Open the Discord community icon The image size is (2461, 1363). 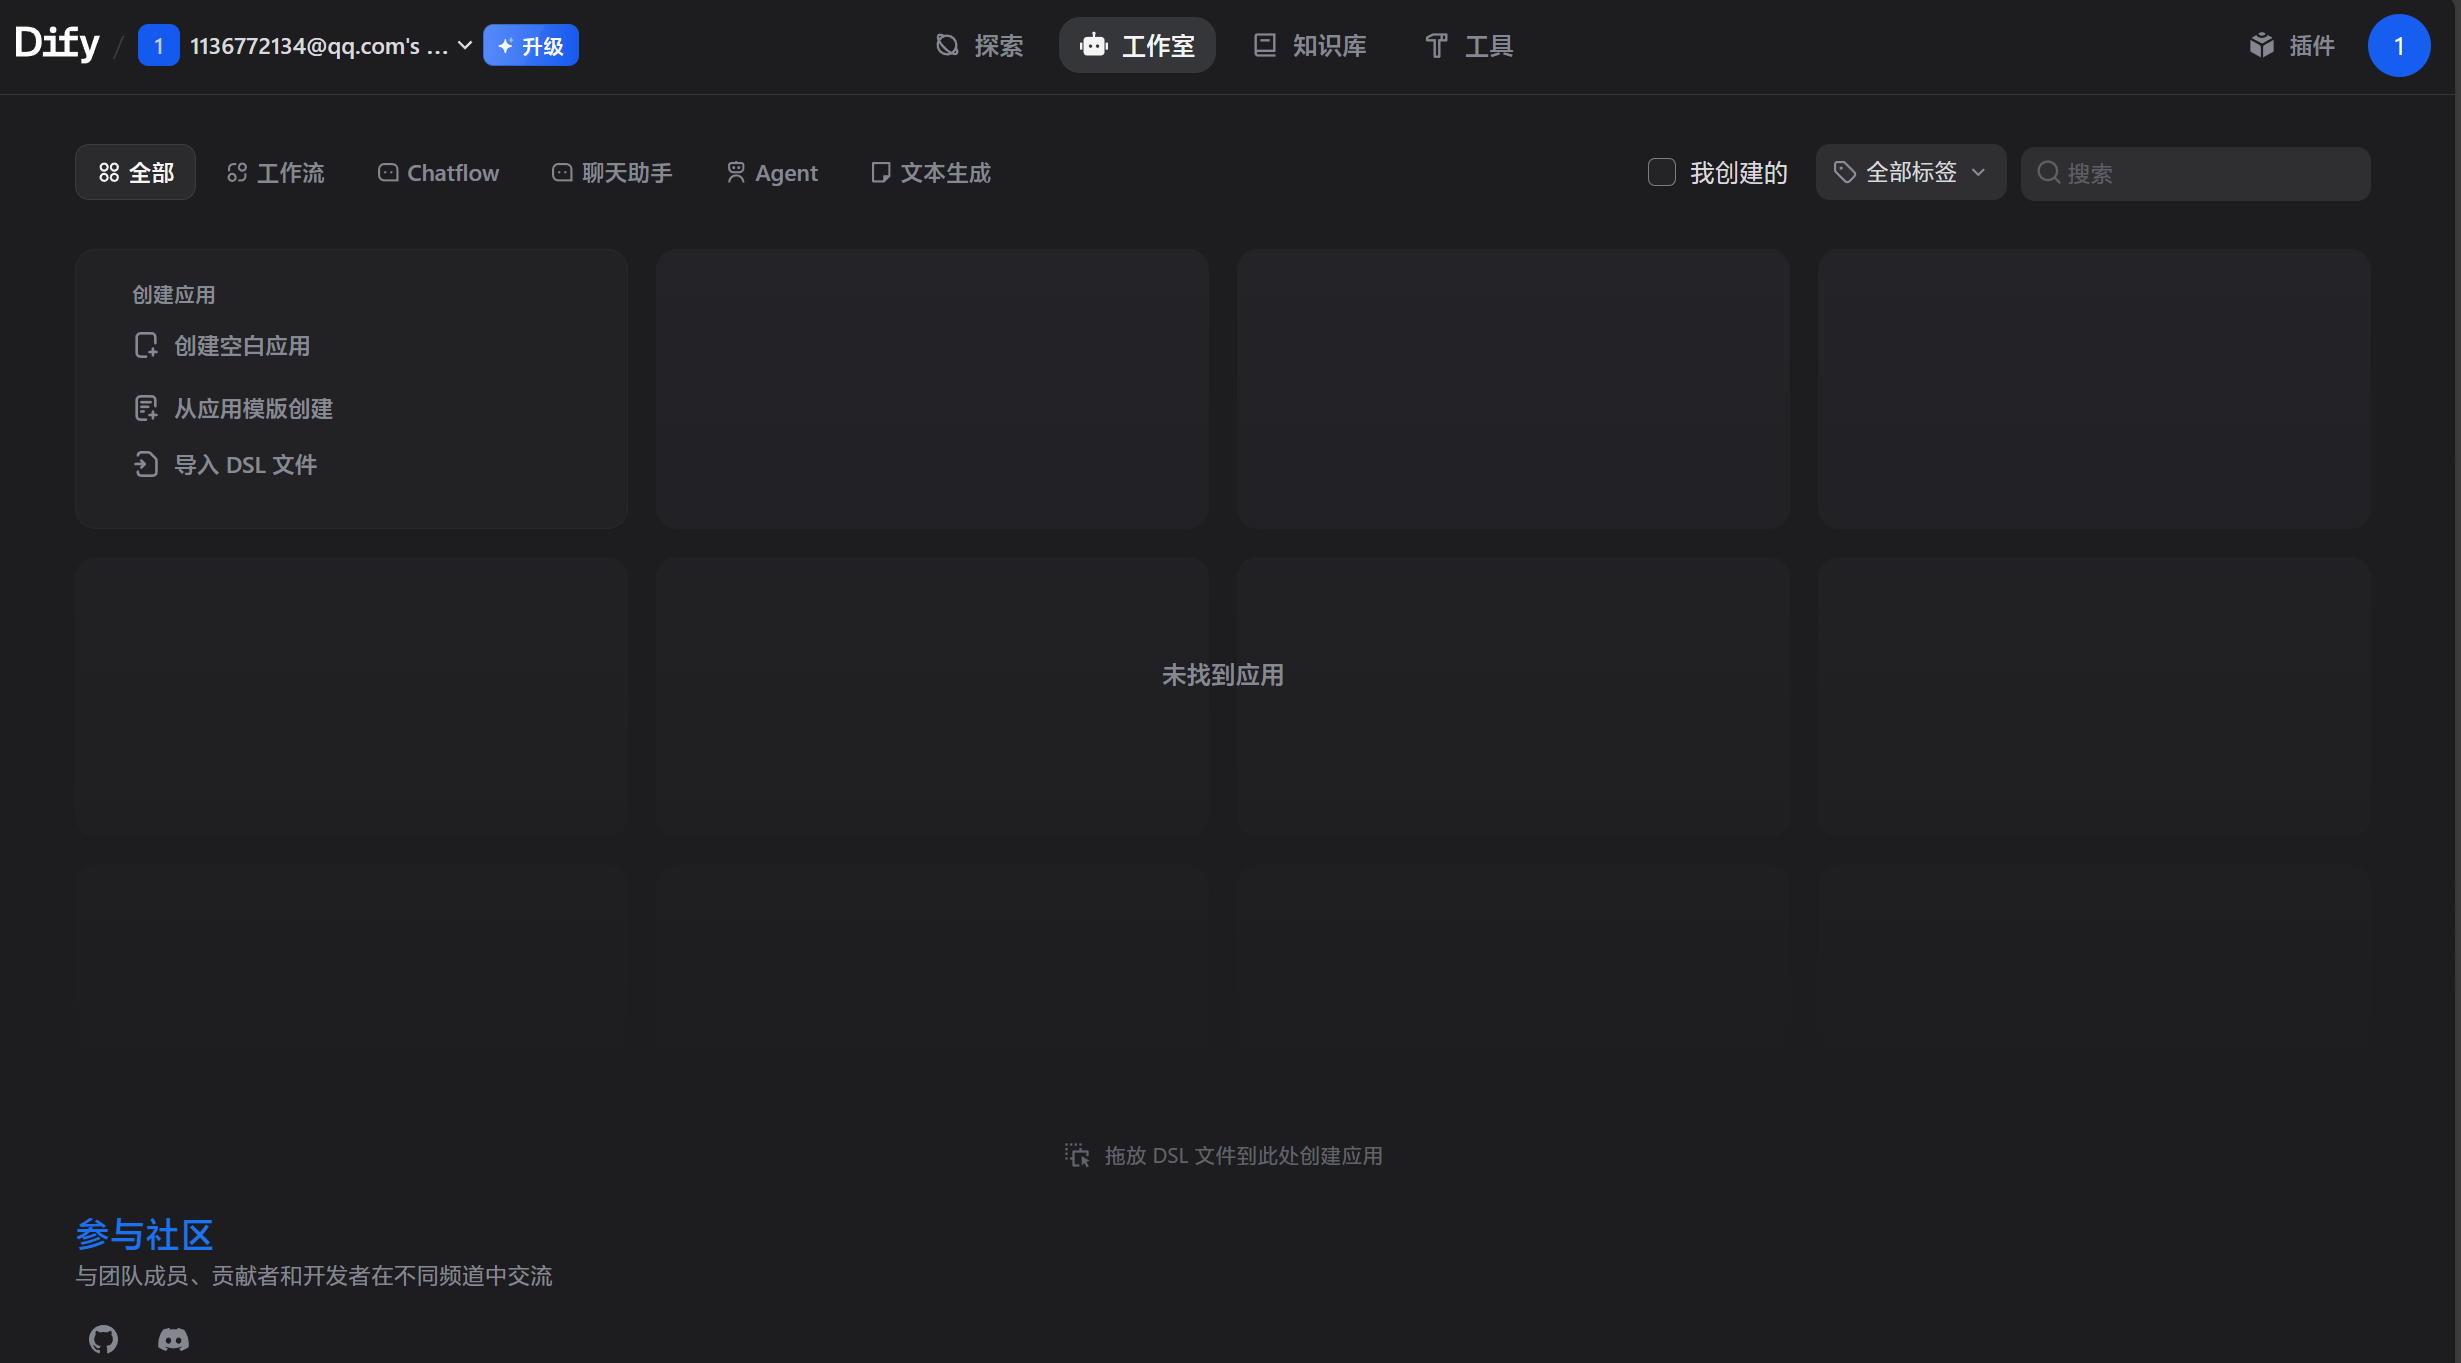tap(173, 1338)
